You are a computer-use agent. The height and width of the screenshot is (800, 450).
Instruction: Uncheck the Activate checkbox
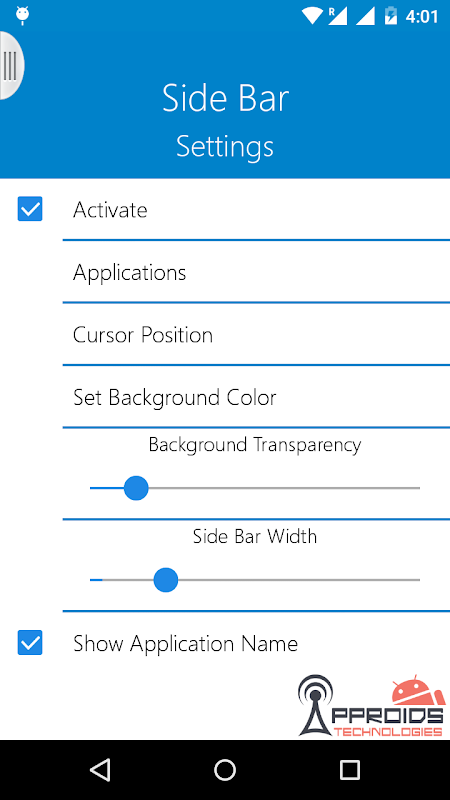pos(30,209)
